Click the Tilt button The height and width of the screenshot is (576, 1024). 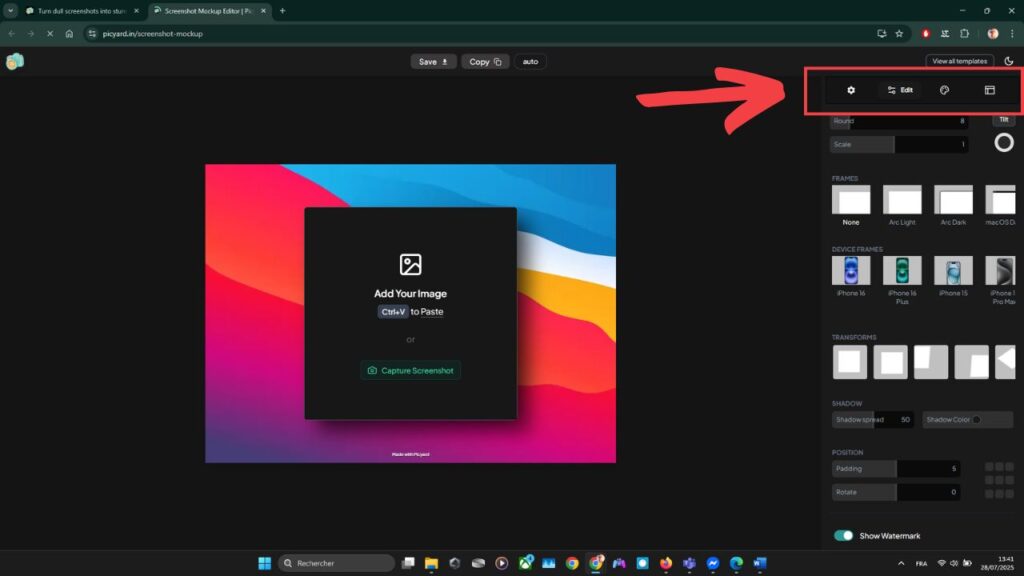[1004, 120]
